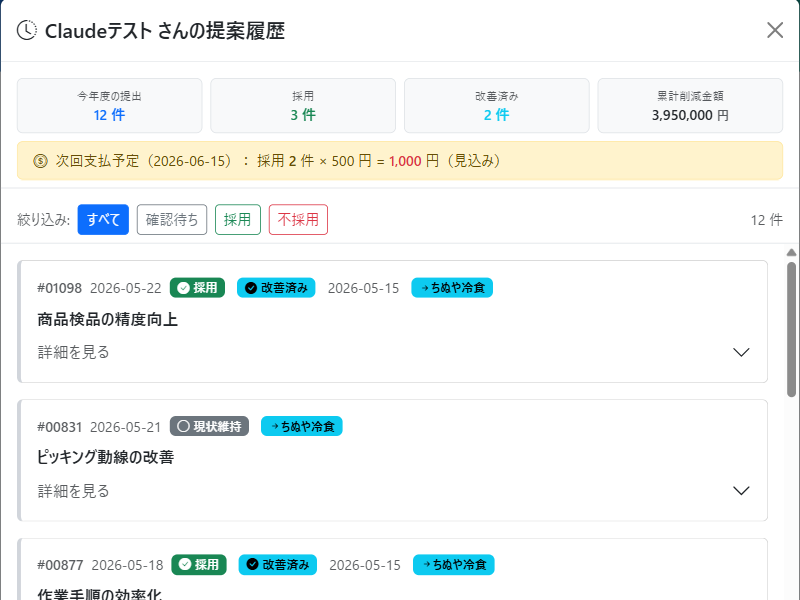Click proposal number #00877

point(60,565)
